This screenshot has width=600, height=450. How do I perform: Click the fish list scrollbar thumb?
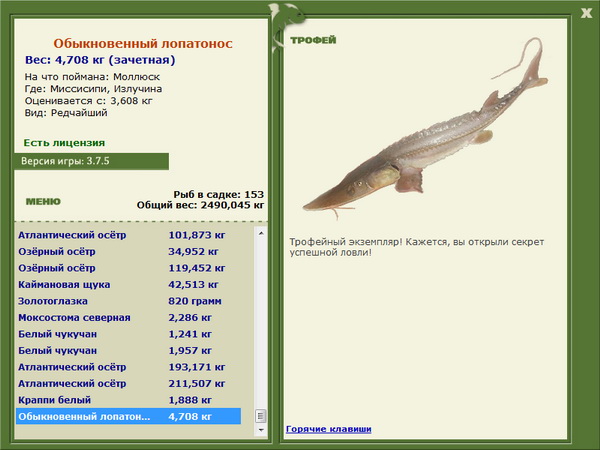[x=261, y=416]
